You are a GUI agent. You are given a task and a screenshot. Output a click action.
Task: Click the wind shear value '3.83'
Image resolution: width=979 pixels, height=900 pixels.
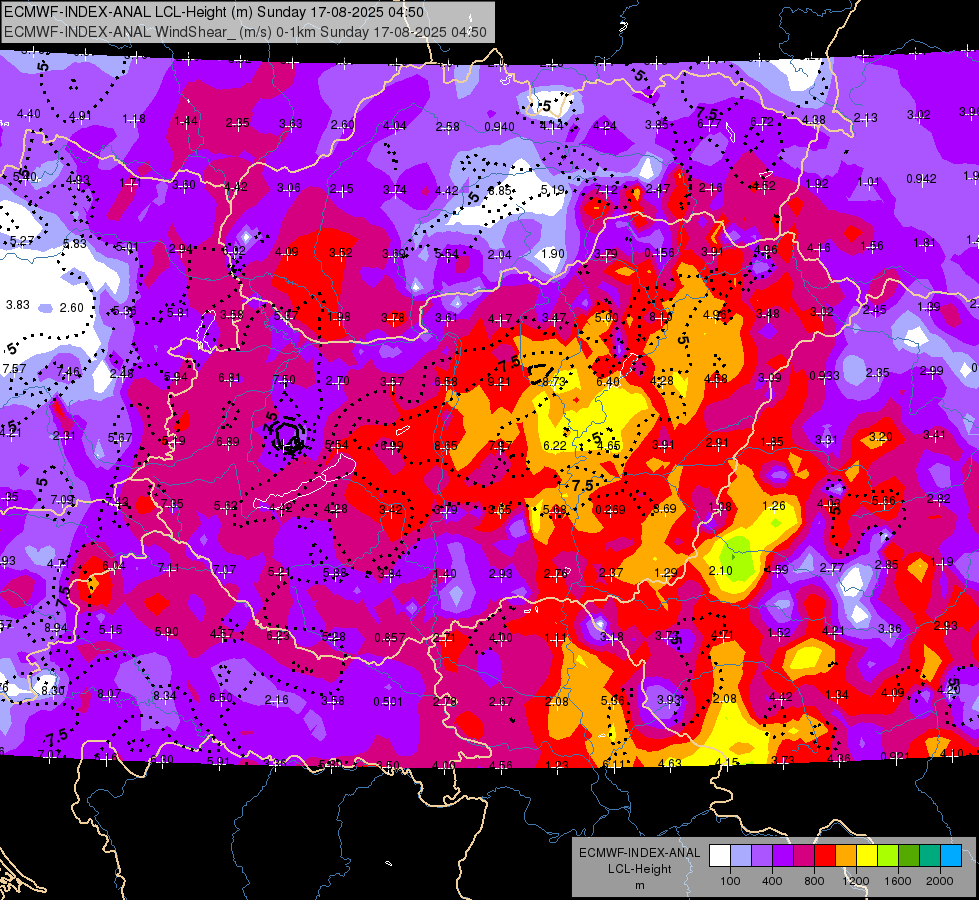[x=17, y=305]
